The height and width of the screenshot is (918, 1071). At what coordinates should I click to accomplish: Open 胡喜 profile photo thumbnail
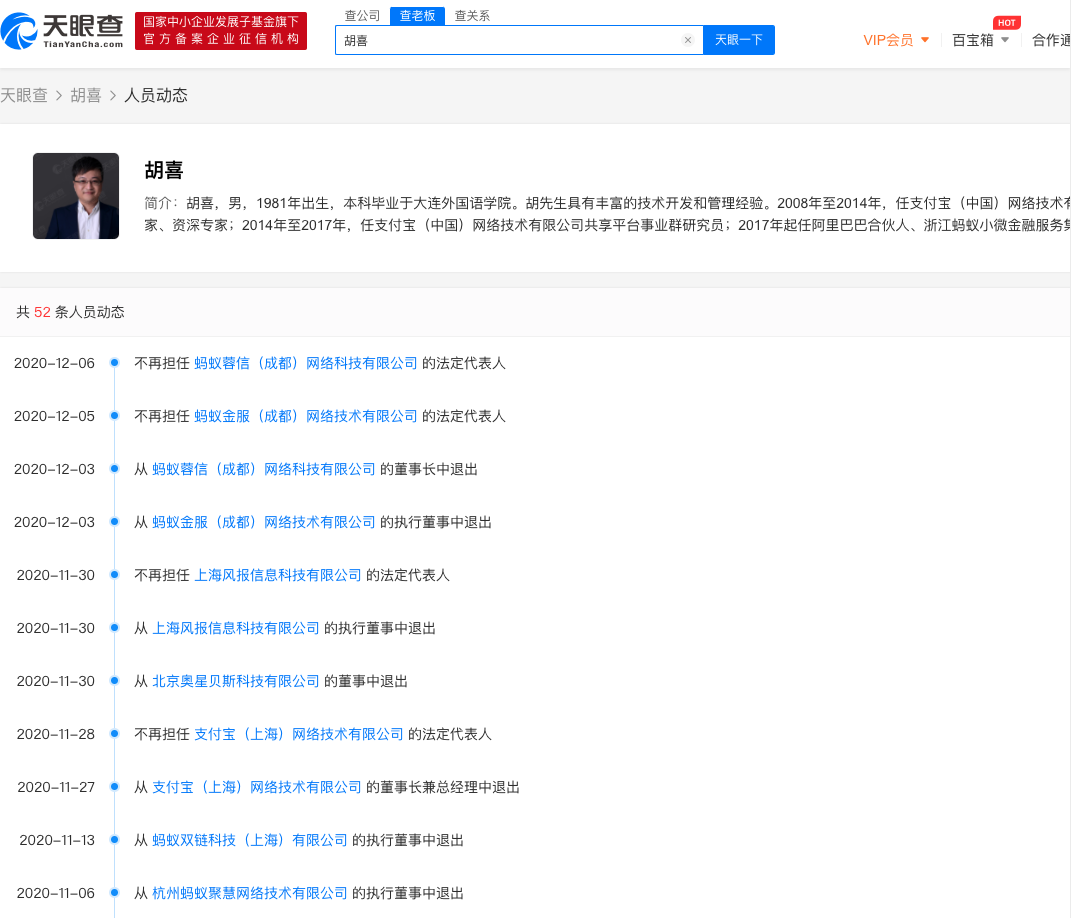[x=76, y=196]
